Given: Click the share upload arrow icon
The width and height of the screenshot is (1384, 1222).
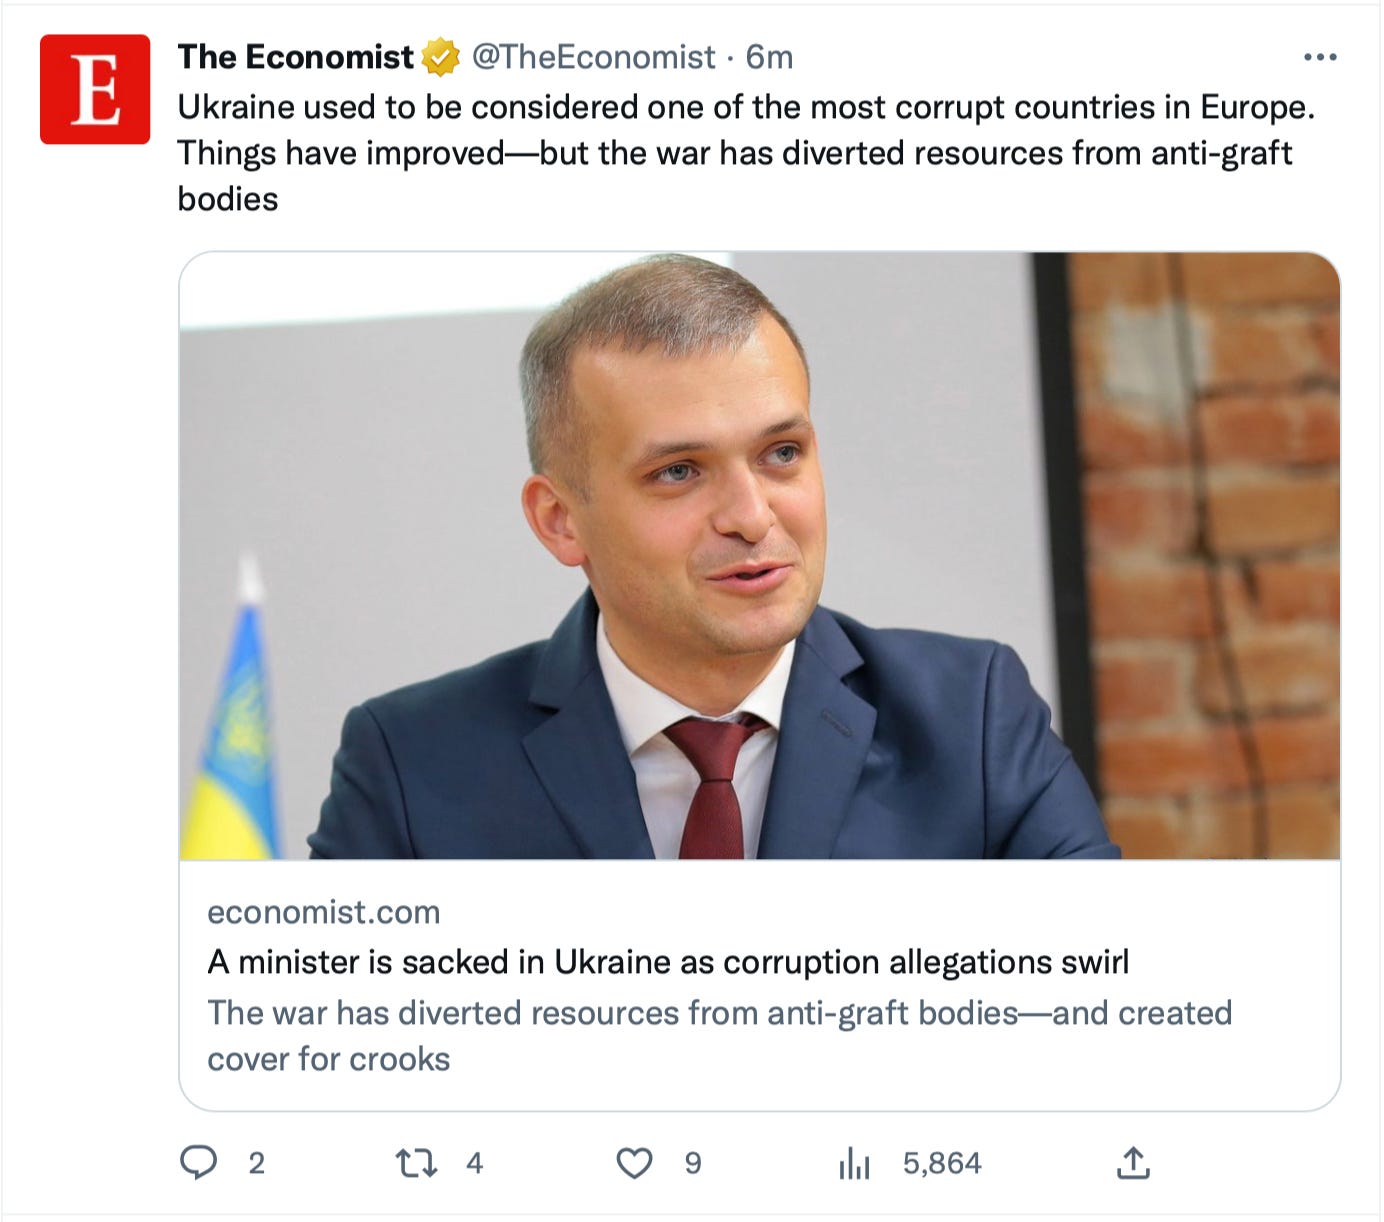Looking at the screenshot, I should [1133, 1163].
